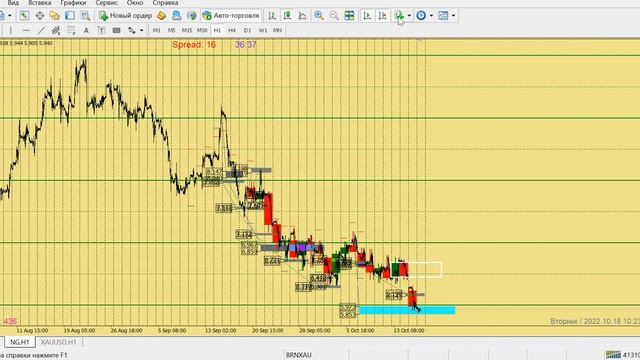Switch chart to line chart type

[x=302, y=16]
